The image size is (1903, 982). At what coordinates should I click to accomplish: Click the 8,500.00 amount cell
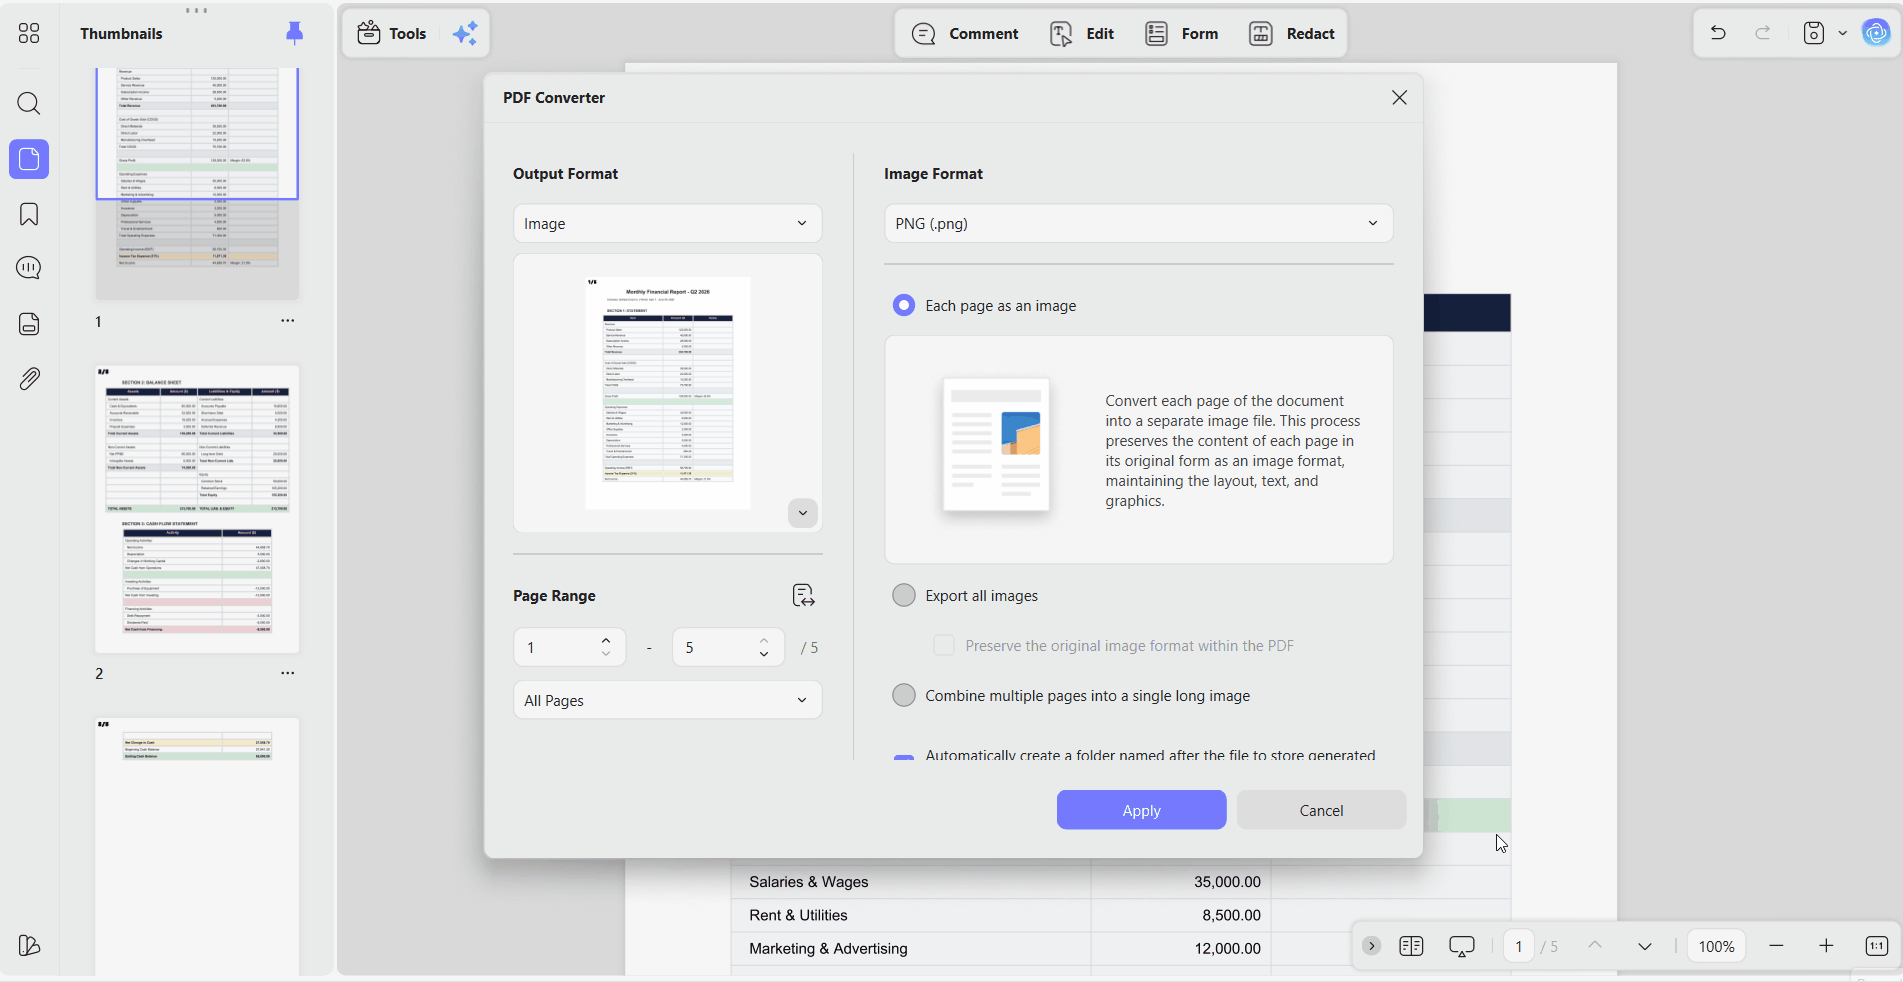tap(1181, 915)
